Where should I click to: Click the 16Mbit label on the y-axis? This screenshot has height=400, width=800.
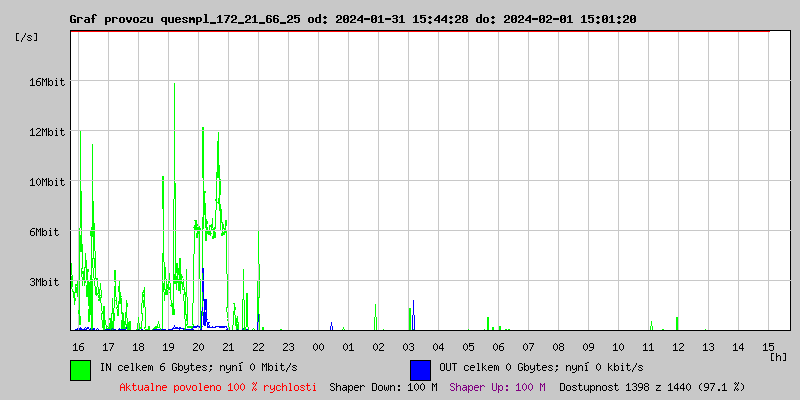coord(47,82)
